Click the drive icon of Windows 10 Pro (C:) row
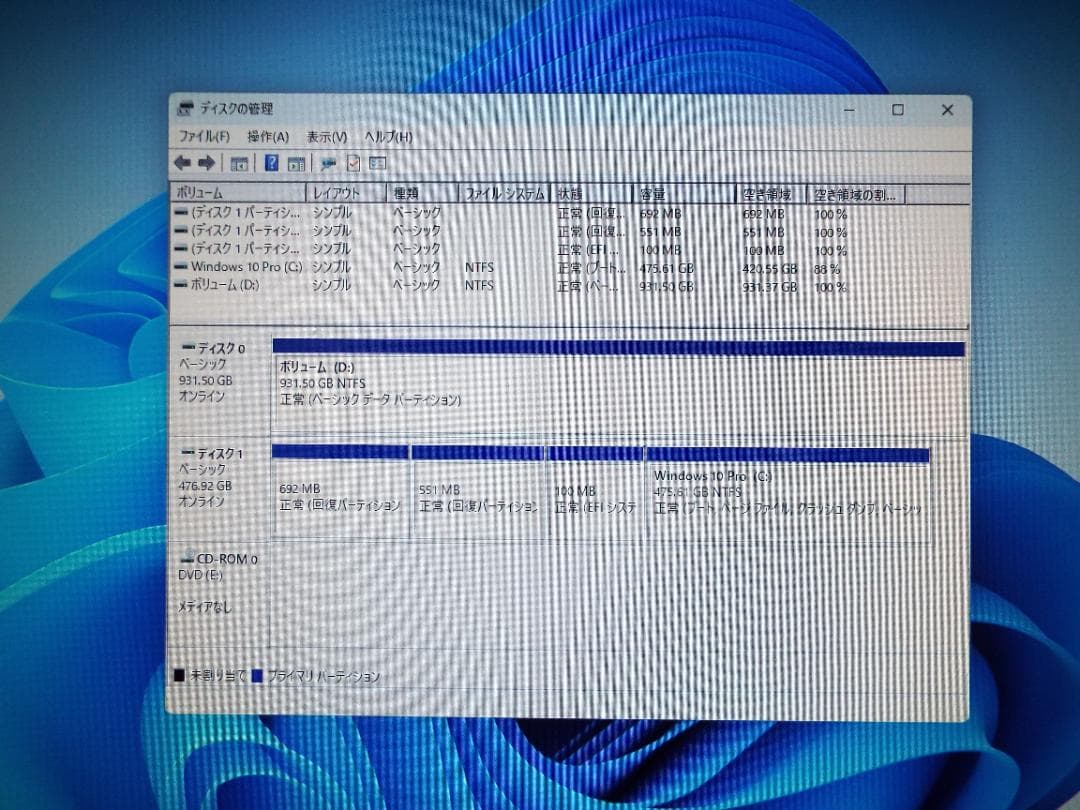This screenshot has width=1080, height=810. 181,267
